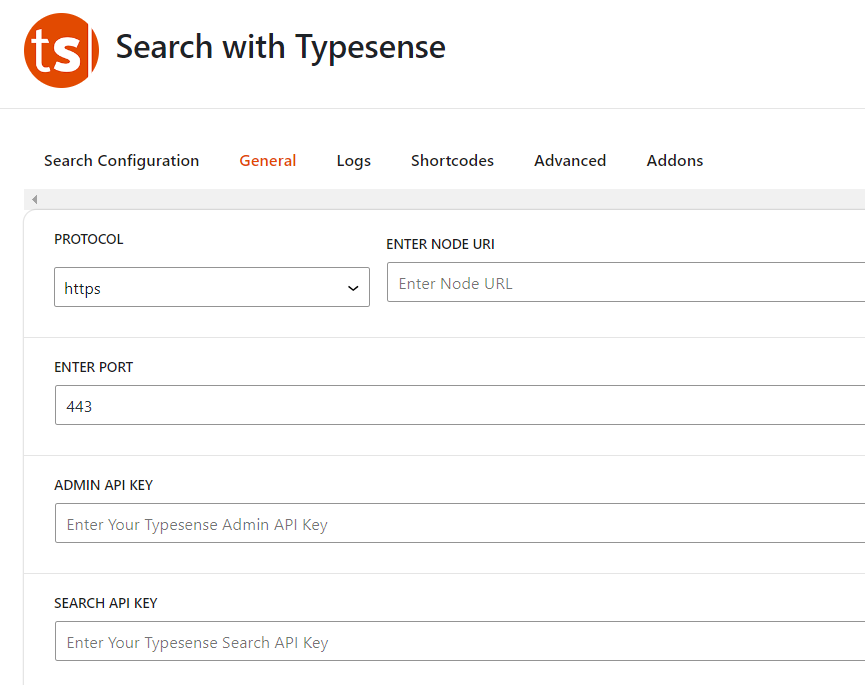The width and height of the screenshot is (865, 685).
Task: Click the scroll-left arrow below the tabs
Action: pyautogui.click(x=34, y=200)
